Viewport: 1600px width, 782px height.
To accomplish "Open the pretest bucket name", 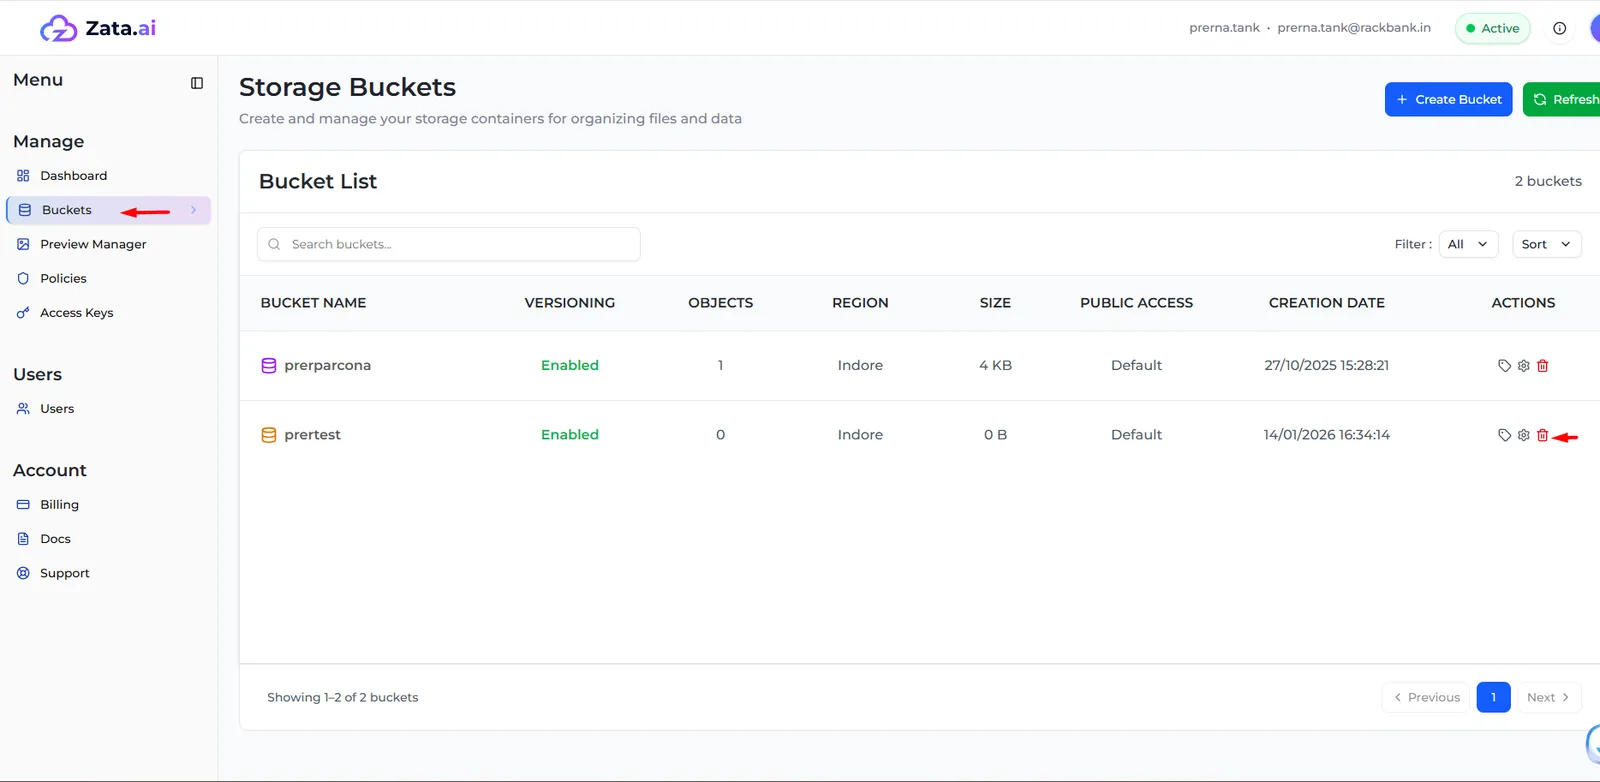I will click(x=312, y=435).
